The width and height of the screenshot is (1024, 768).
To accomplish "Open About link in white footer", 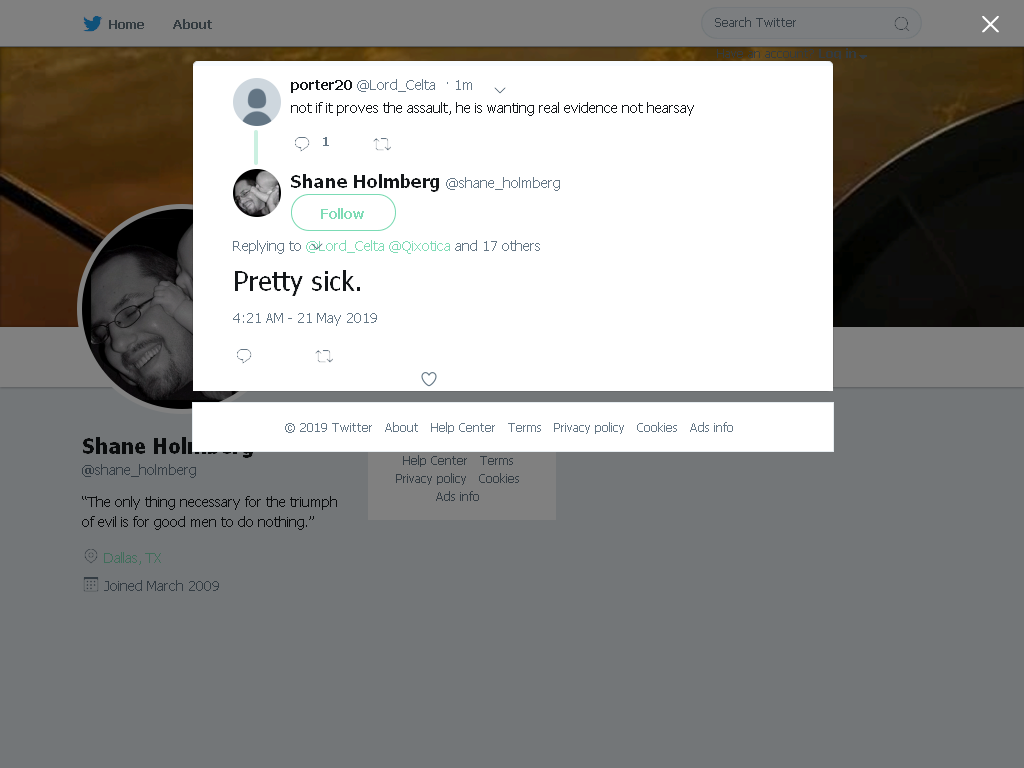I will [x=401, y=428].
